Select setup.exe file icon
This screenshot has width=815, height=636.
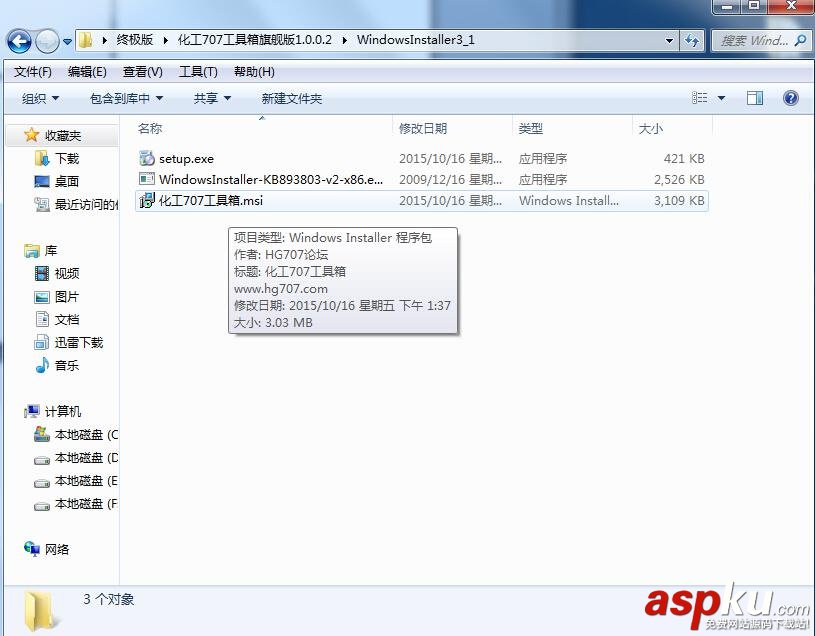pyautogui.click(x=147, y=158)
